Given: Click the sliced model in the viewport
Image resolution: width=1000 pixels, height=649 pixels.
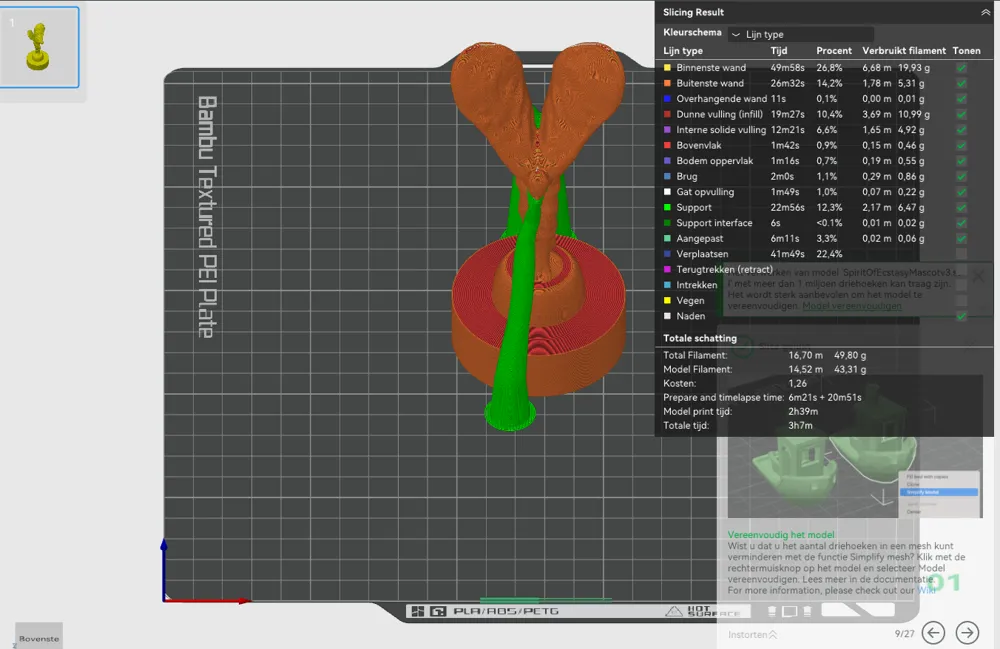Looking at the screenshot, I should pyautogui.click(x=539, y=217).
